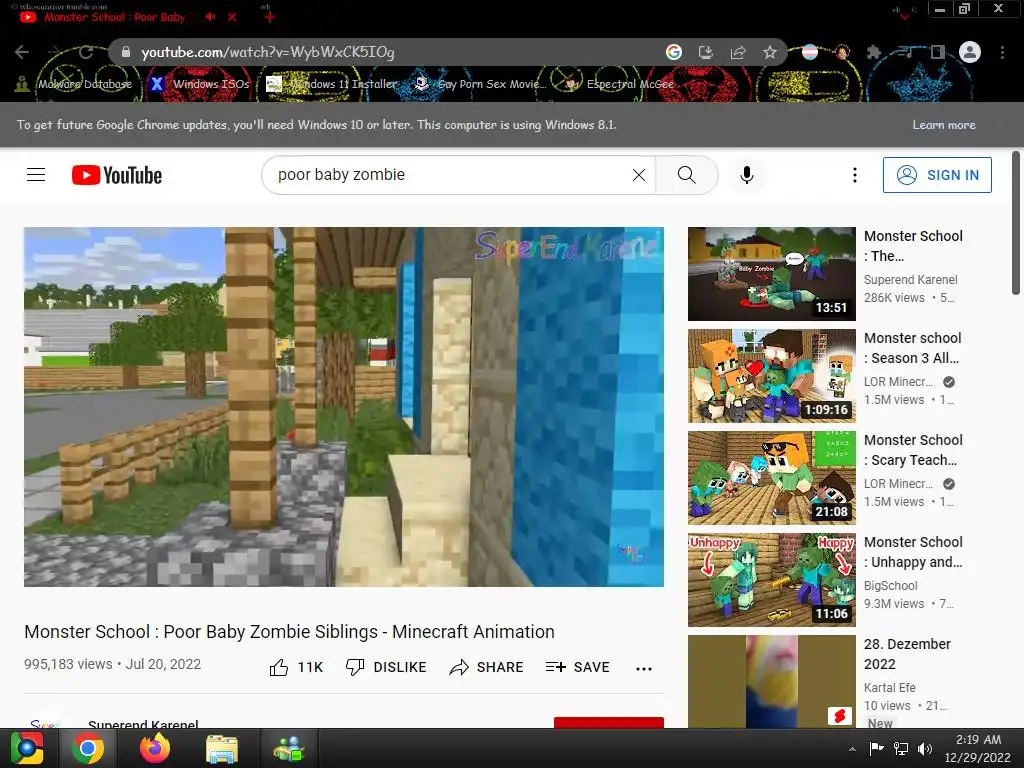The width and height of the screenshot is (1024, 768).
Task: Start voice search with the microphone
Action: tap(746, 175)
